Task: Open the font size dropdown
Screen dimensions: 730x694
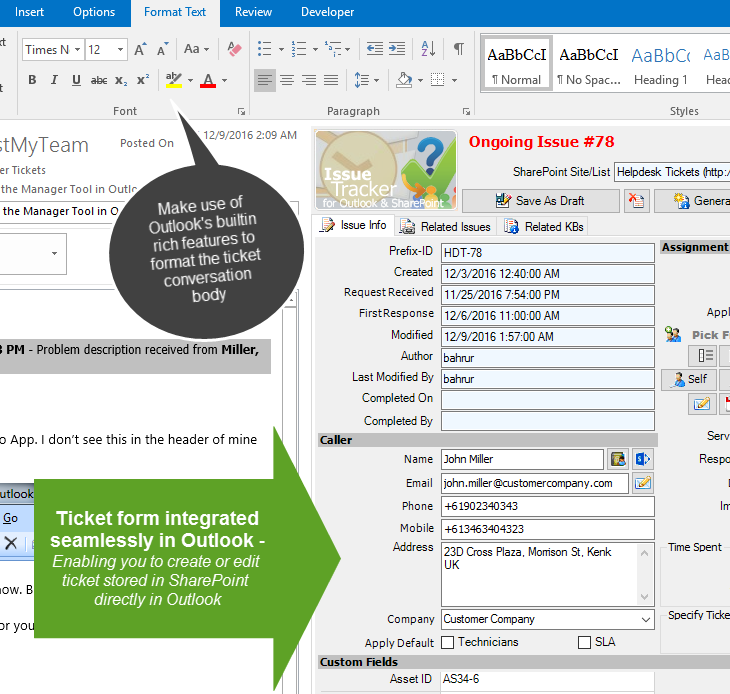Action: [x=121, y=50]
